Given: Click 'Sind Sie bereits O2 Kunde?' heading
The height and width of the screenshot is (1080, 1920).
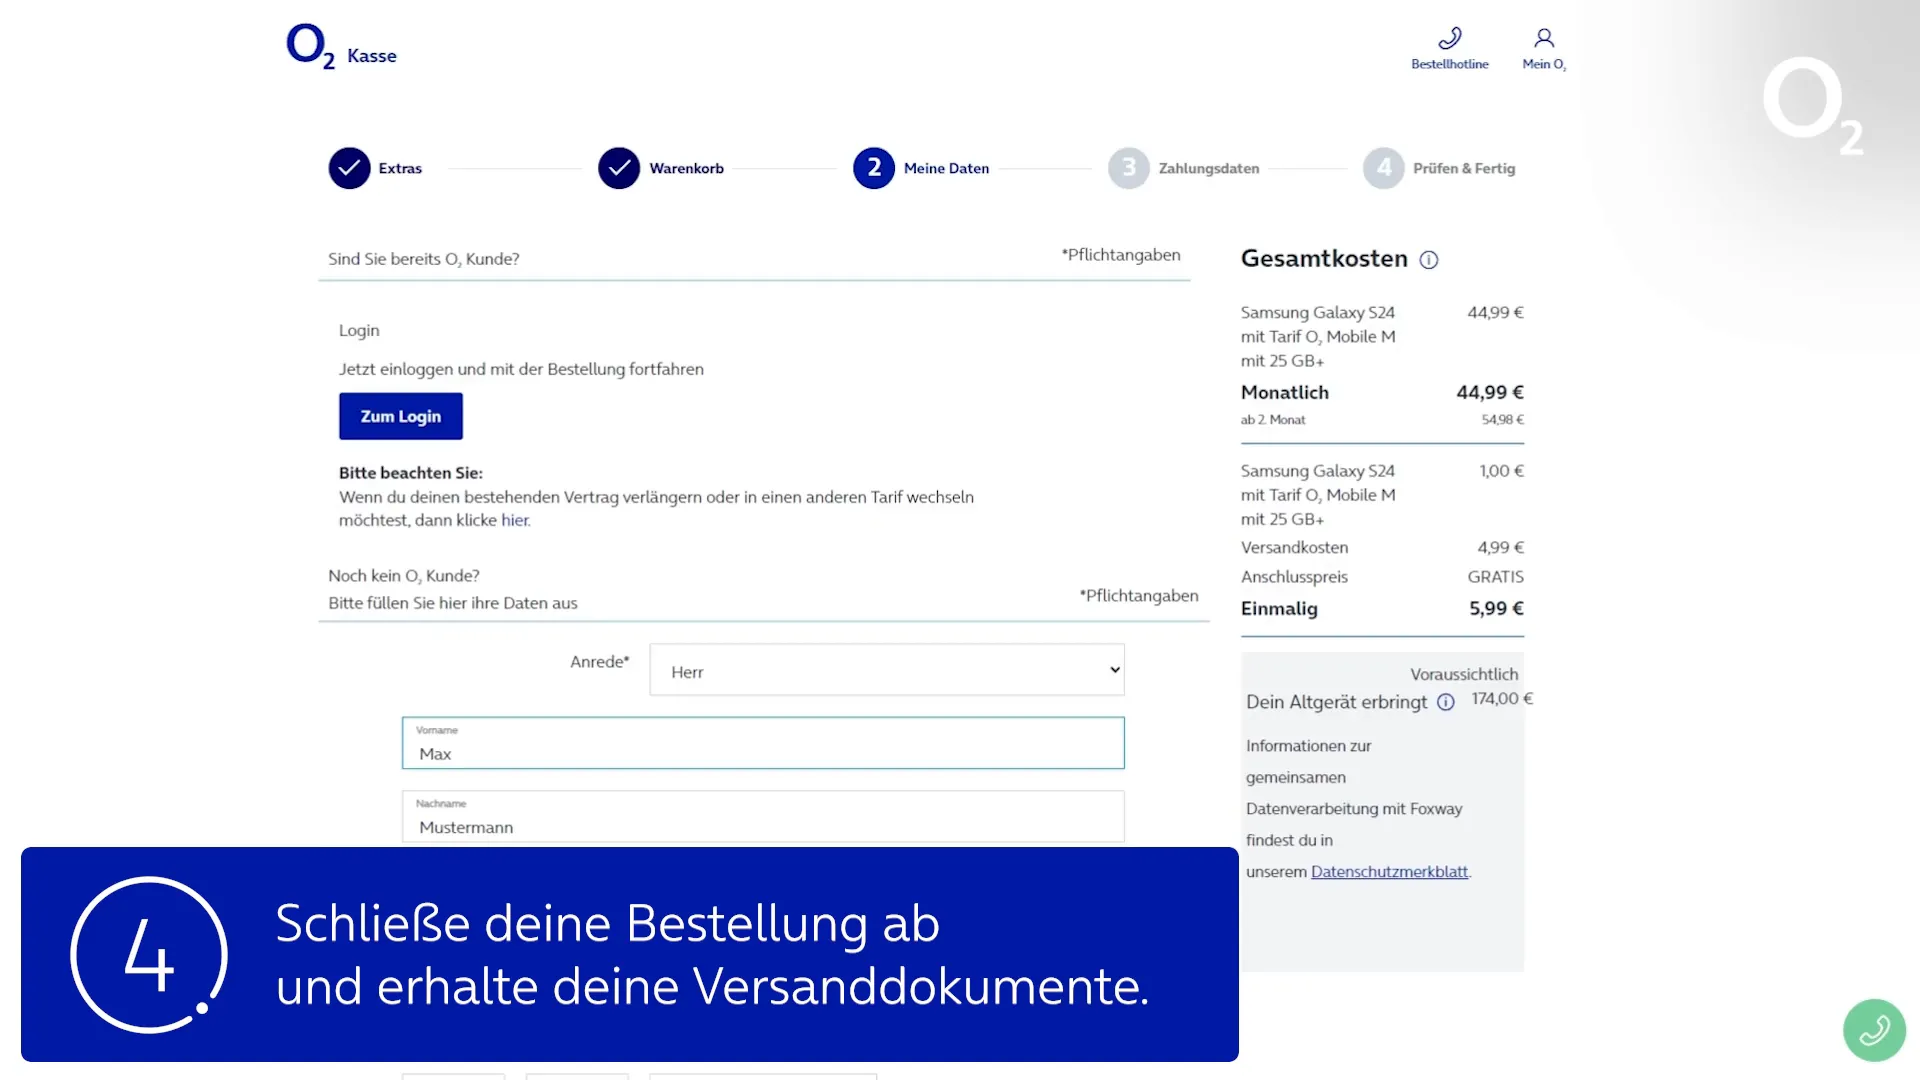Looking at the screenshot, I should [x=424, y=259].
